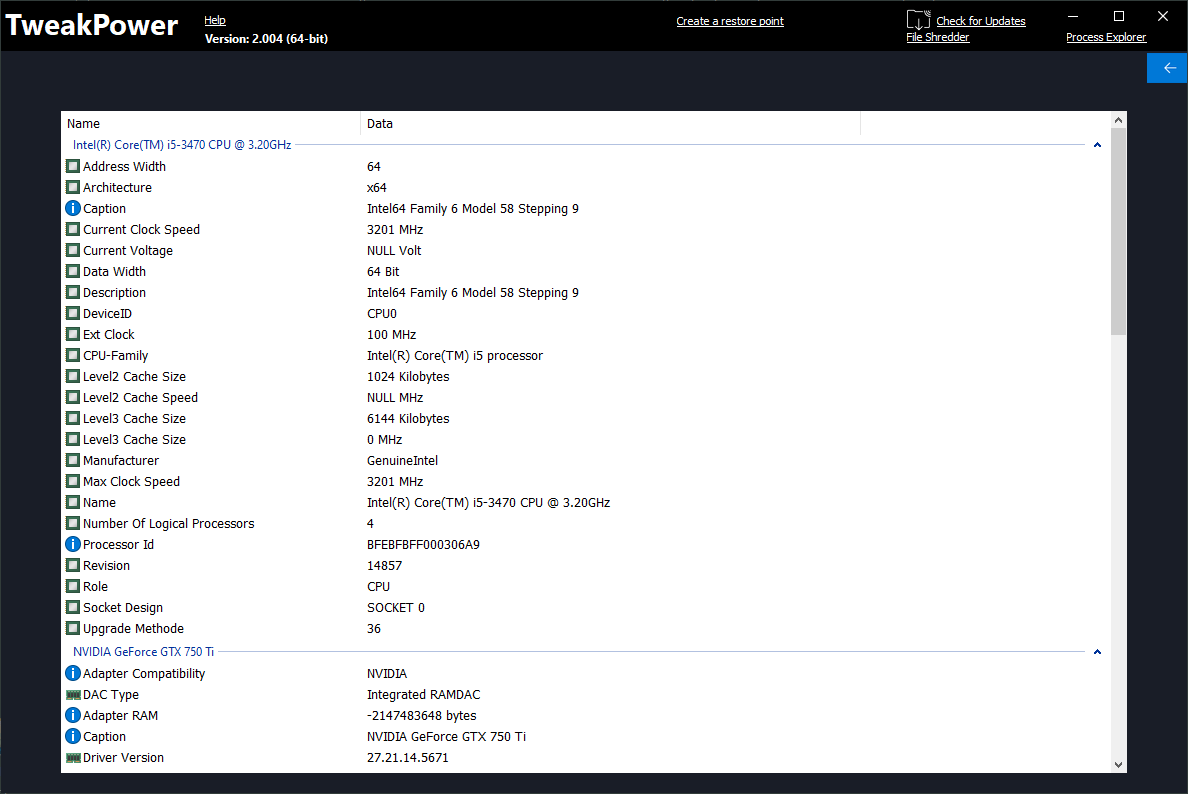Click the blue back arrow button
This screenshot has height=794, width=1188.
click(1167, 68)
